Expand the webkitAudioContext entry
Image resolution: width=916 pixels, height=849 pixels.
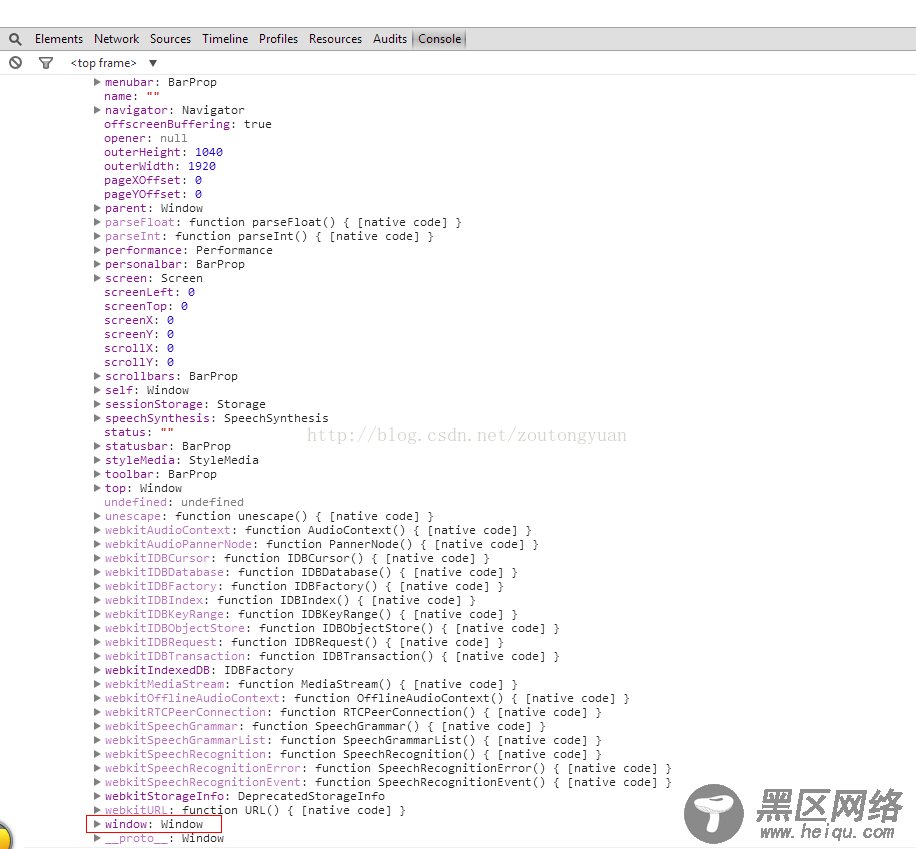coord(97,531)
